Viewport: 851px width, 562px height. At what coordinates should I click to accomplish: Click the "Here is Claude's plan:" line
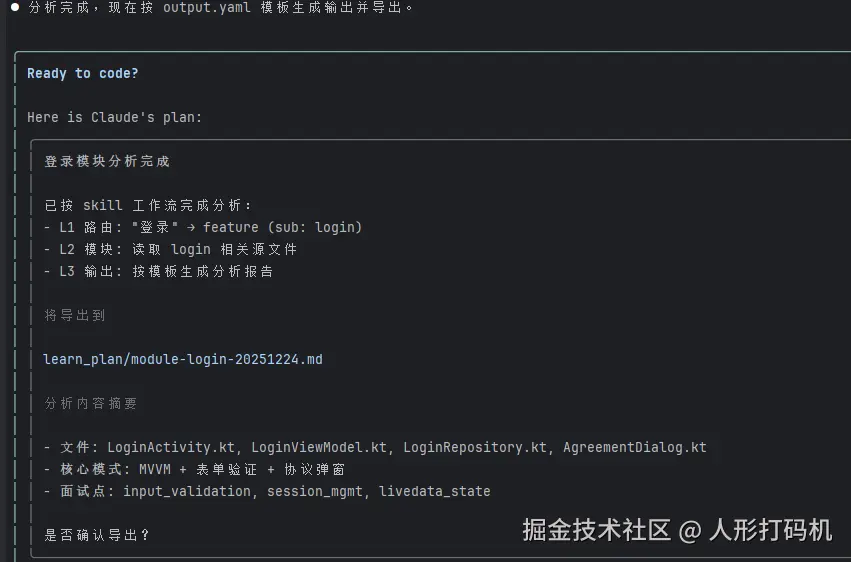coord(115,117)
